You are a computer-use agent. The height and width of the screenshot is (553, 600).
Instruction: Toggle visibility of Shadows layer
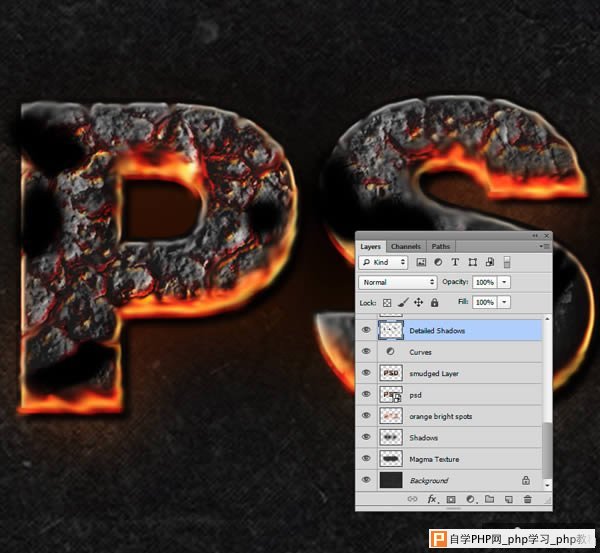(x=366, y=437)
